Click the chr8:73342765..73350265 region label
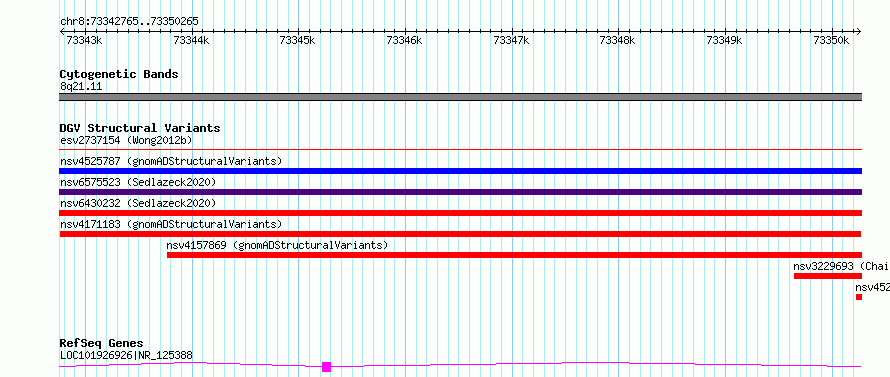Image resolution: width=890 pixels, height=377 pixels. coord(129,22)
